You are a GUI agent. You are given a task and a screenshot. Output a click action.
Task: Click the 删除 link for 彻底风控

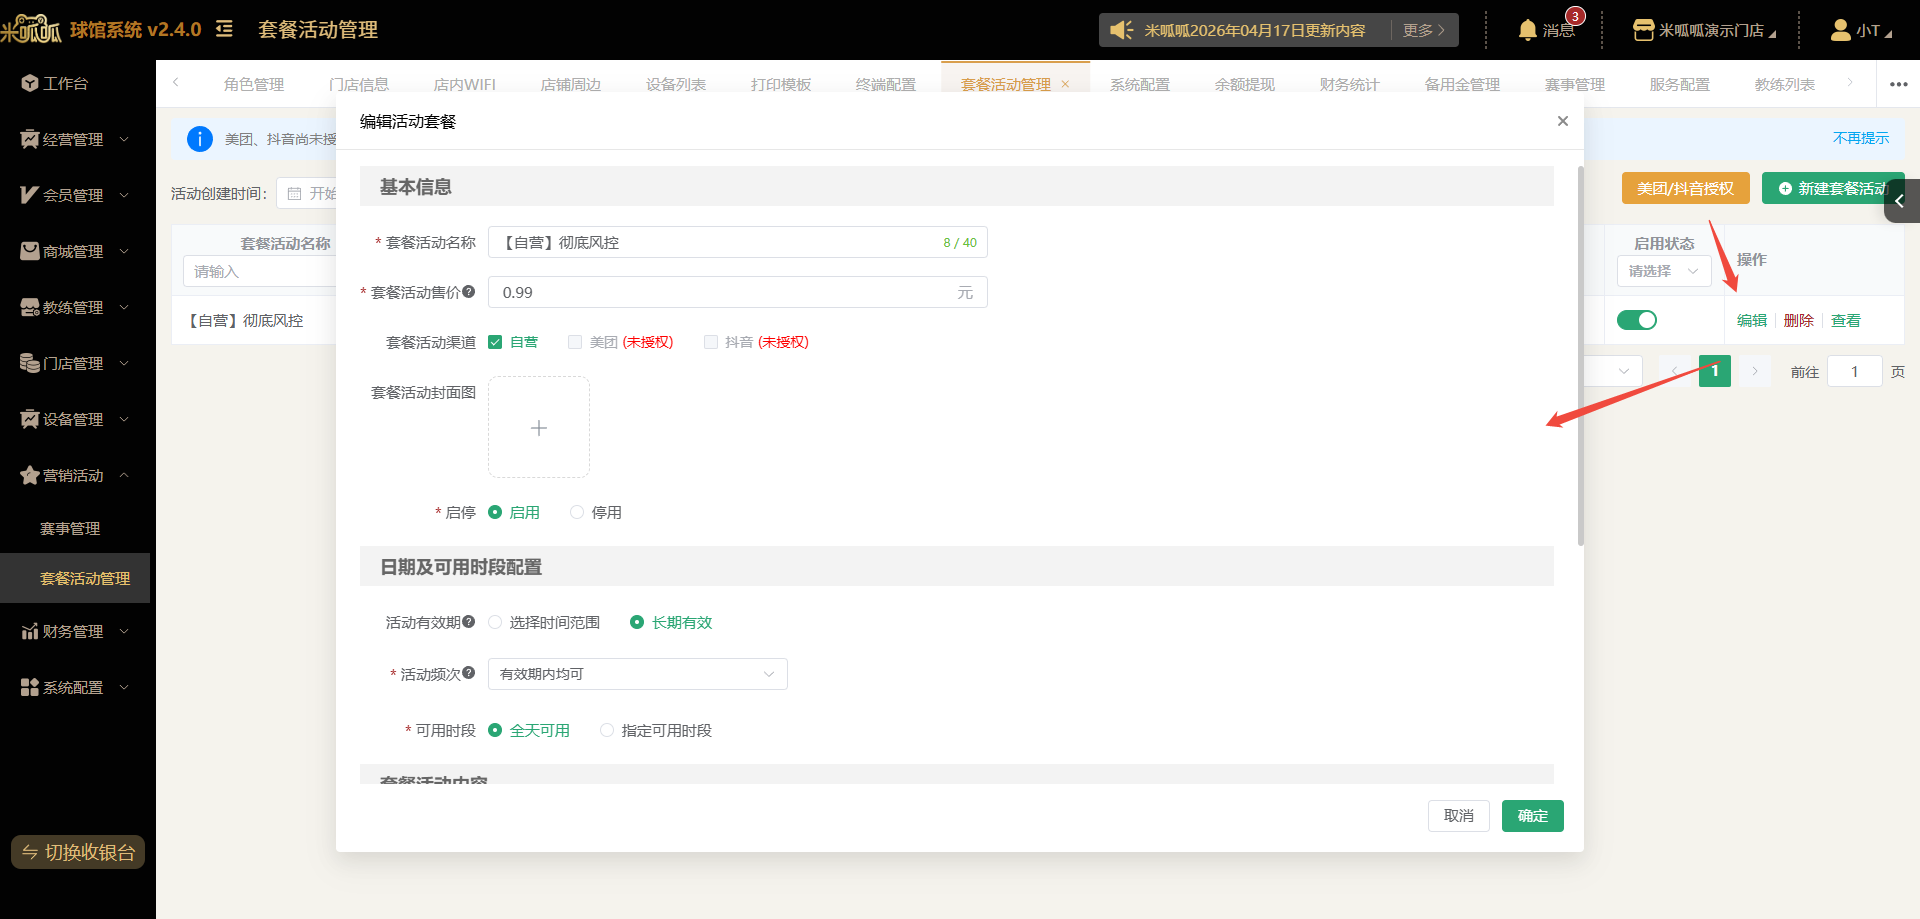pyautogui.click(x=1799, y=320)
